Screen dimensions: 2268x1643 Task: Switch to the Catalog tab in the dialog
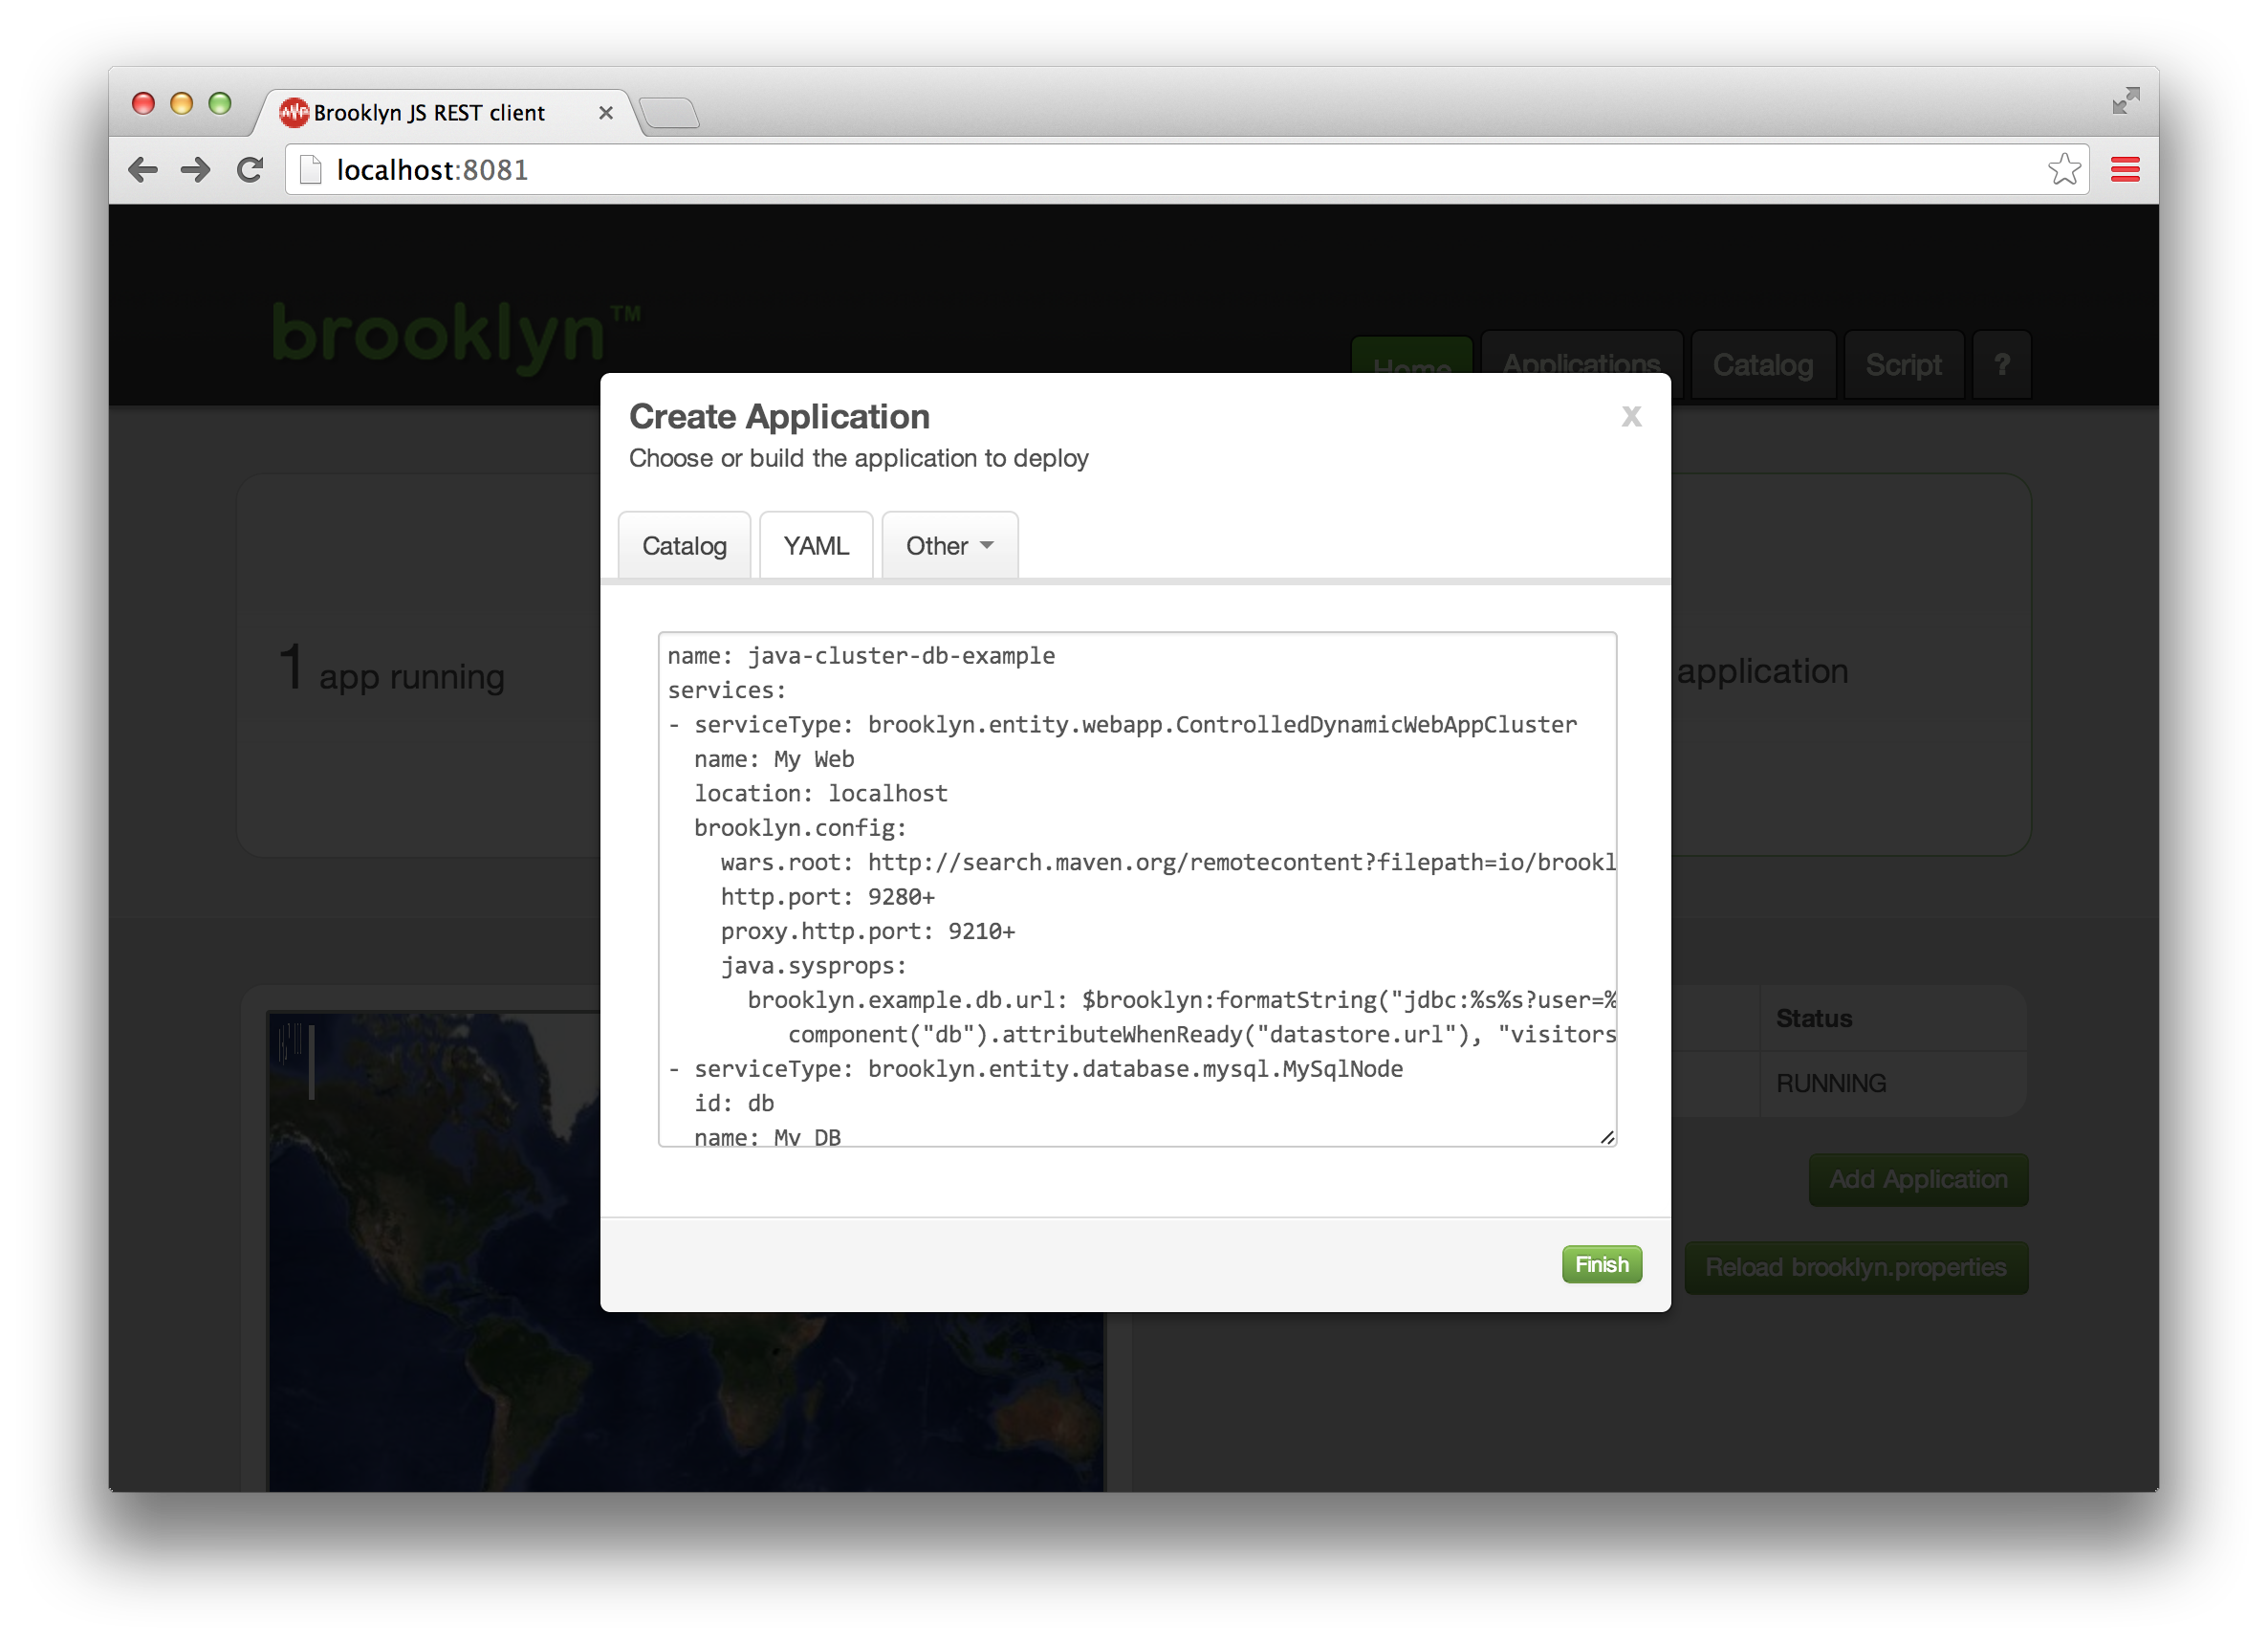pos(684,546)
